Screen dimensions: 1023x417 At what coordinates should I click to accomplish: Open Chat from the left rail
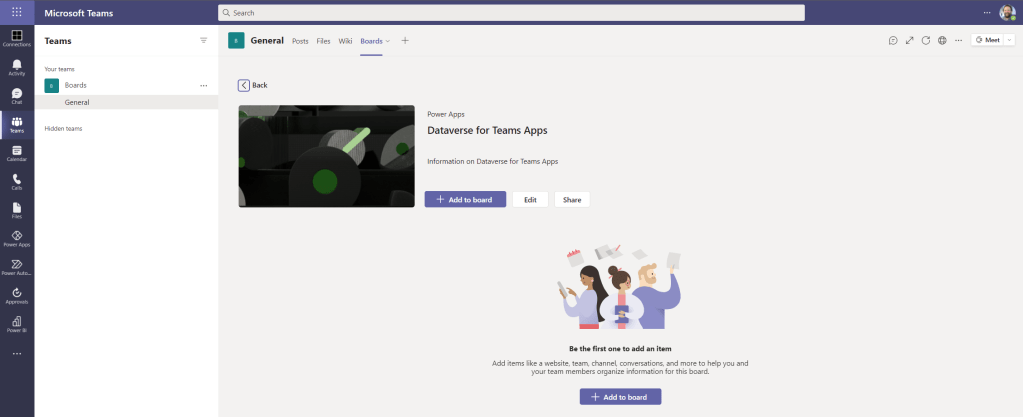pyautogui.click(x=17, y=96)
